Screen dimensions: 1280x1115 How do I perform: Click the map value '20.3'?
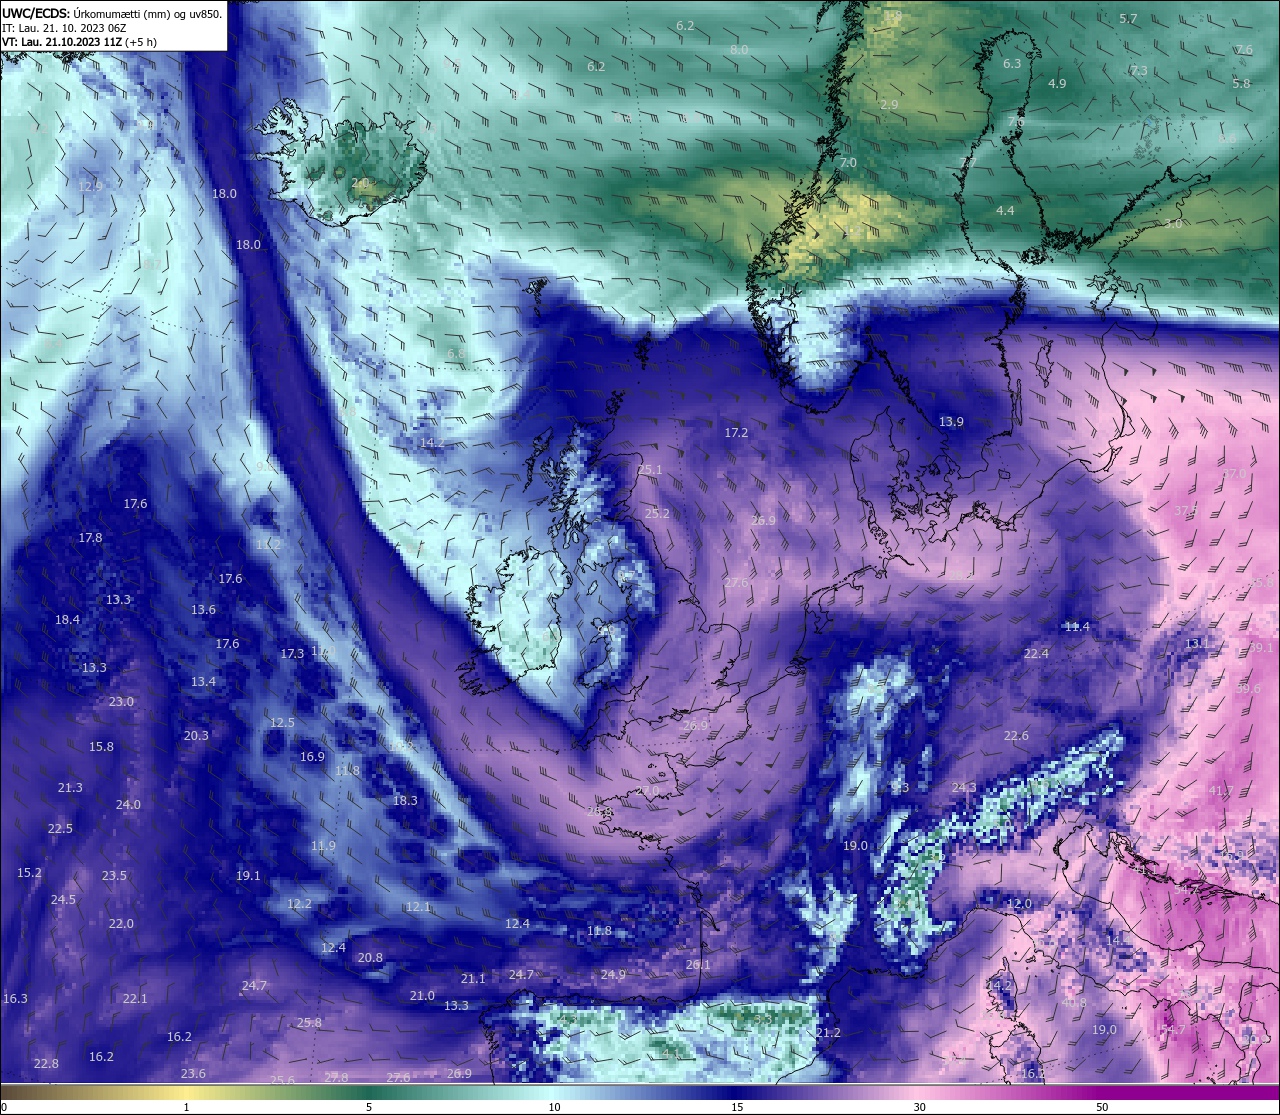click(196, 736)
